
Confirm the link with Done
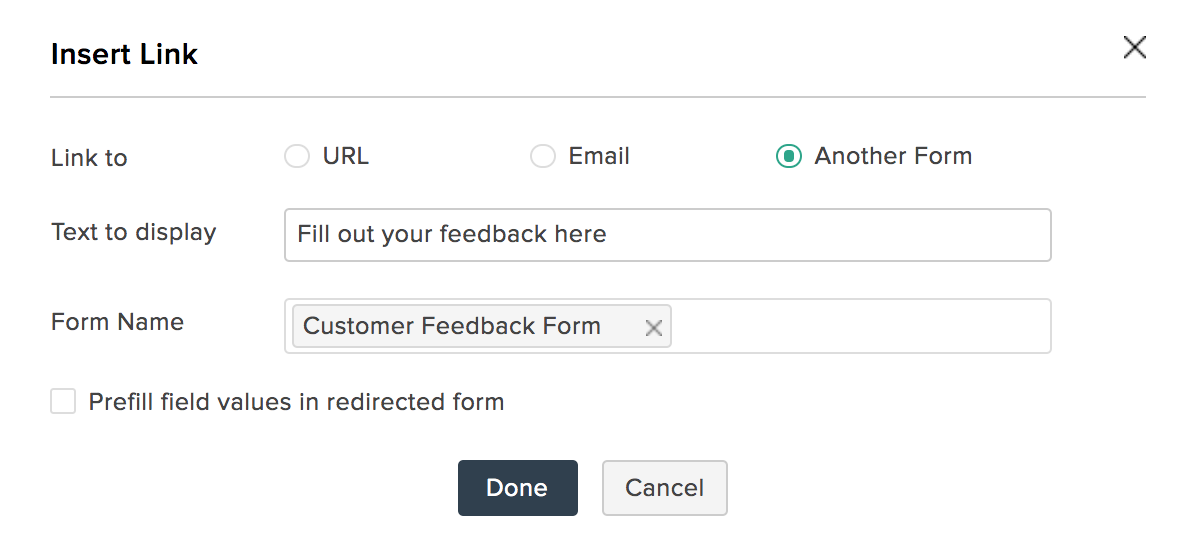pyautogui.click(x=517, y=488)
